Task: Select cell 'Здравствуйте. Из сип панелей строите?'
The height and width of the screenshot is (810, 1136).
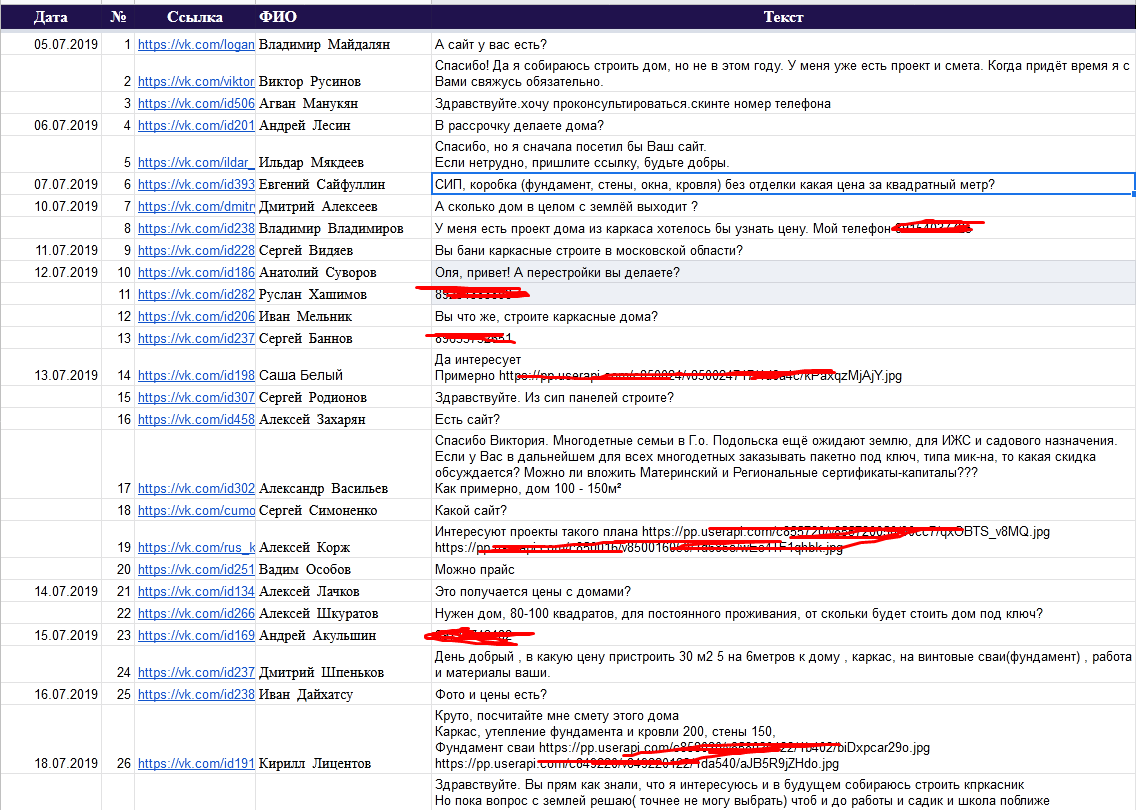Action: (x=783, y=397)
